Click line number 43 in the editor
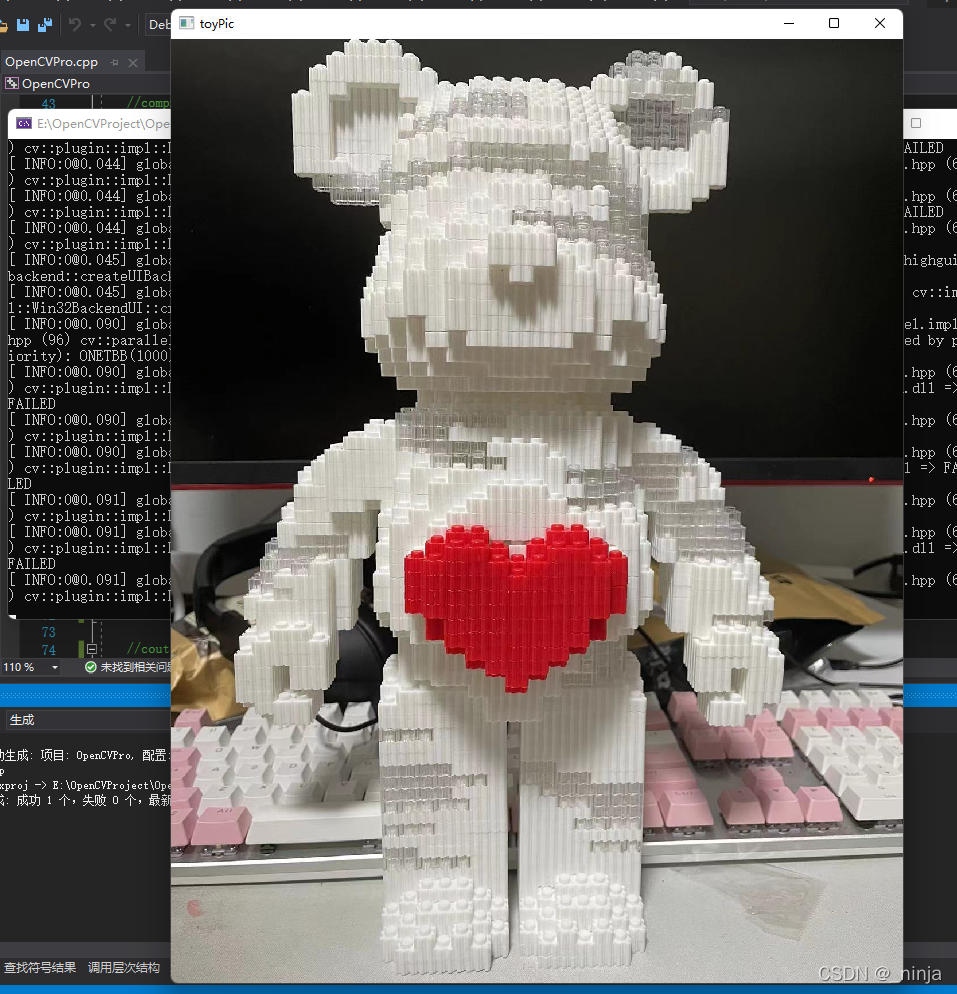957x994 pixels. [49, 103]
